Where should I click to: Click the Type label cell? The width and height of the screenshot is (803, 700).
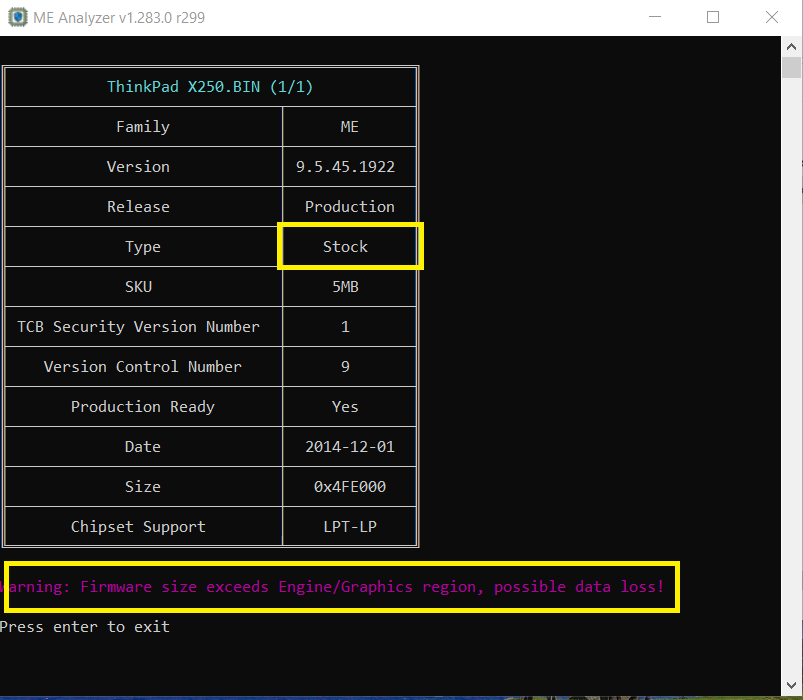(143, 246)
